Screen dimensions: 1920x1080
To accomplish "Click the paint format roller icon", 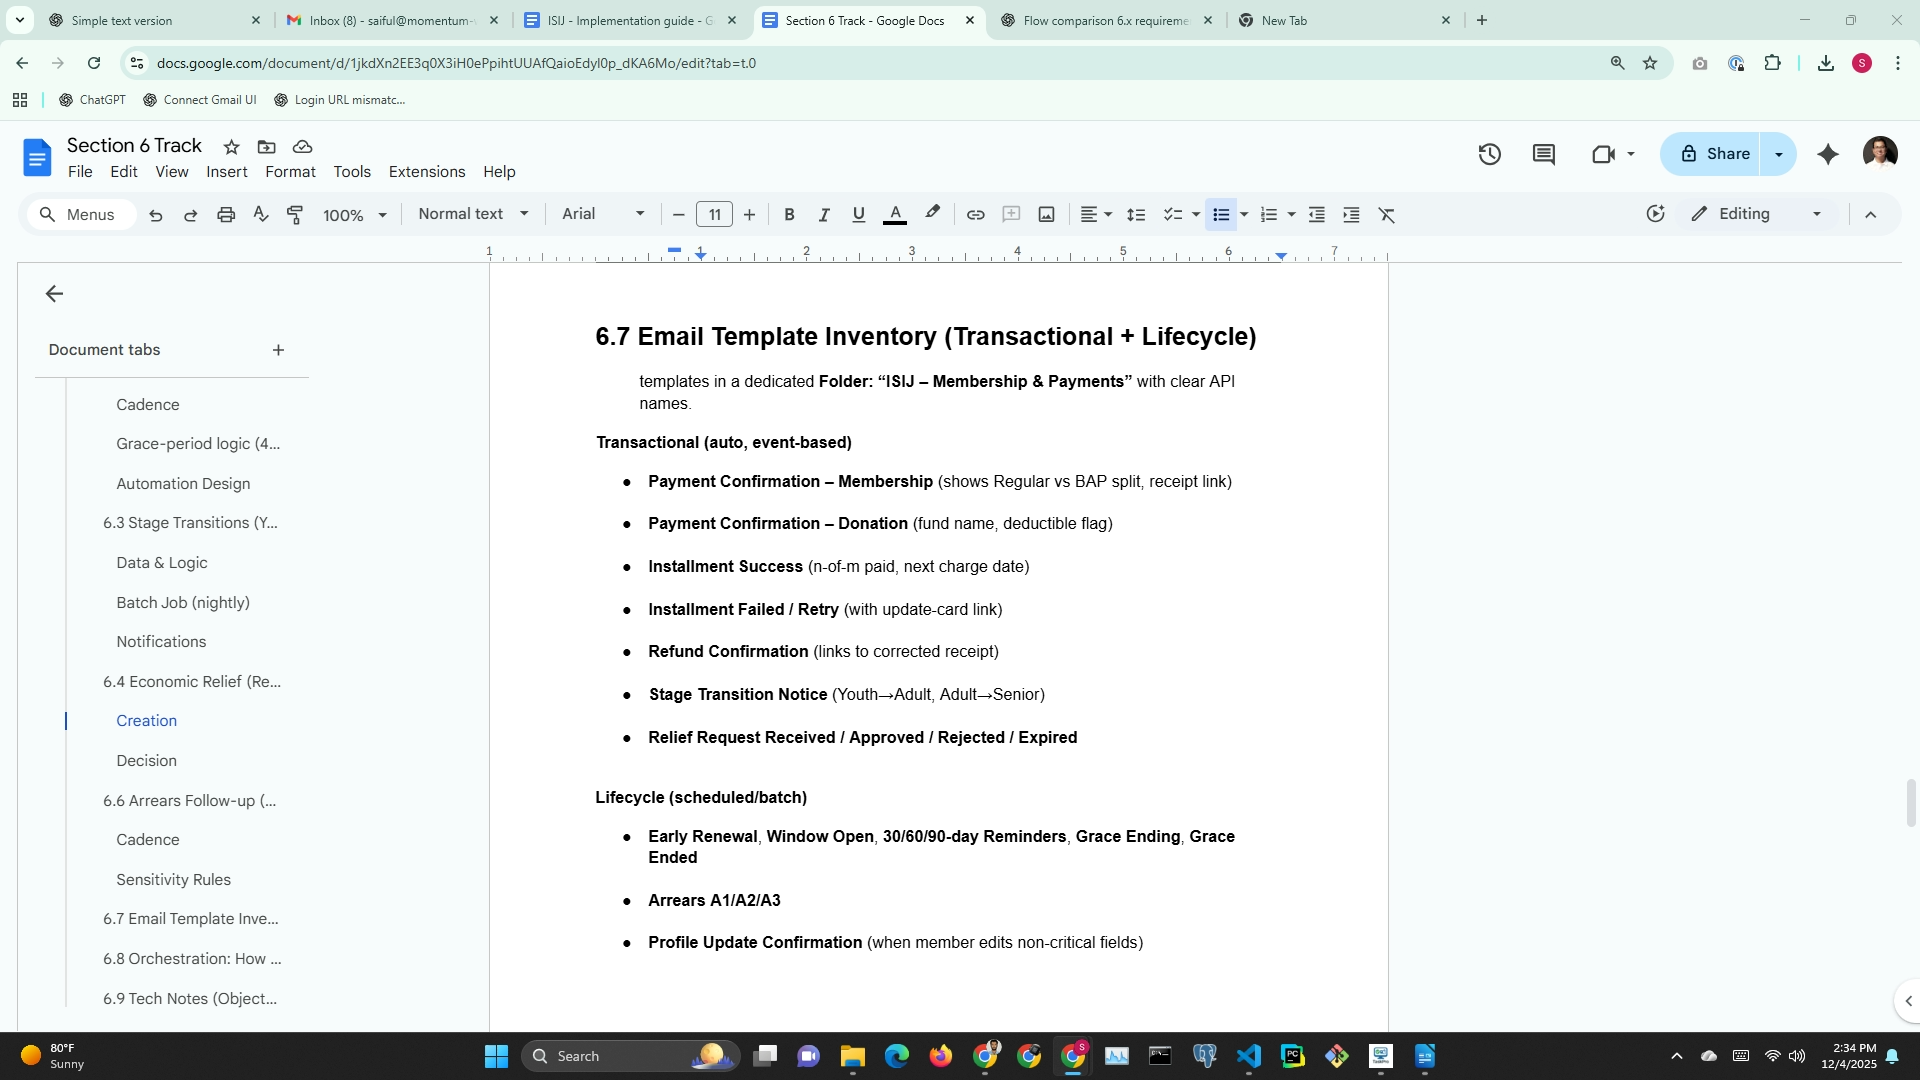I will 295,214.
